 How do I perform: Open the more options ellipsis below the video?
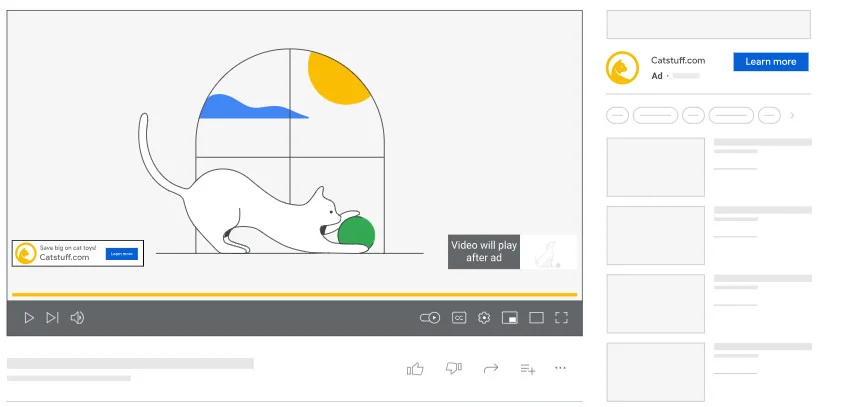click(560, 368)
